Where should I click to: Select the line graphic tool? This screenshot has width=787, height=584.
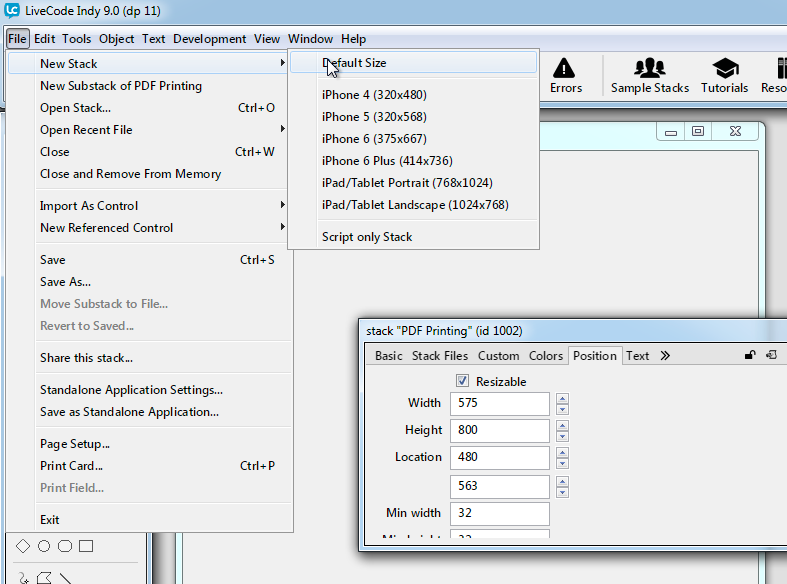click(x=65, y=578)
